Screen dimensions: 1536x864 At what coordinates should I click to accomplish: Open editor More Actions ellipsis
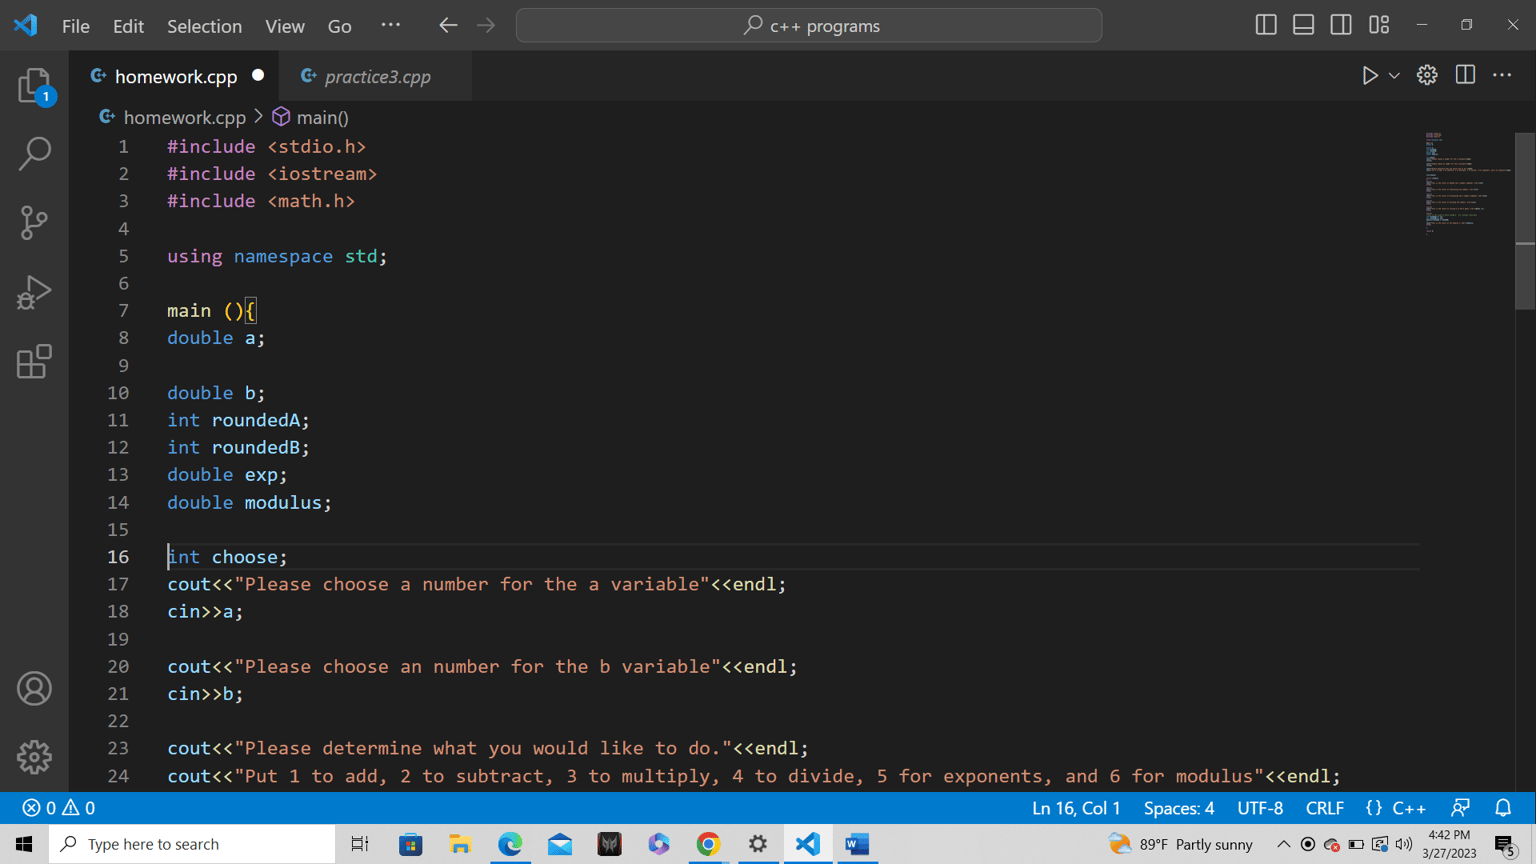(1502, 75)
